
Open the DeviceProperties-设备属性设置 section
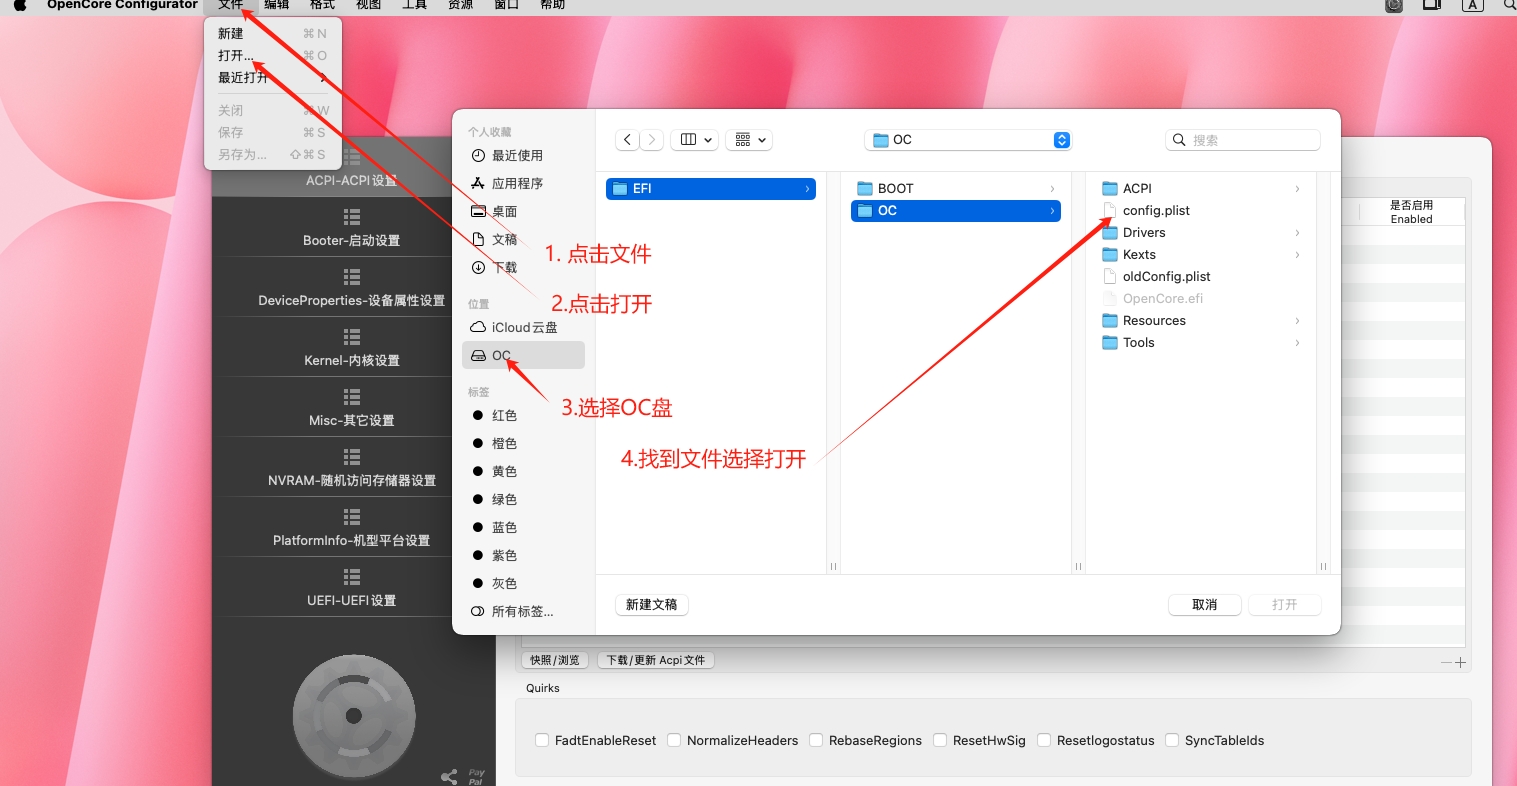click(x=351, y=288)
